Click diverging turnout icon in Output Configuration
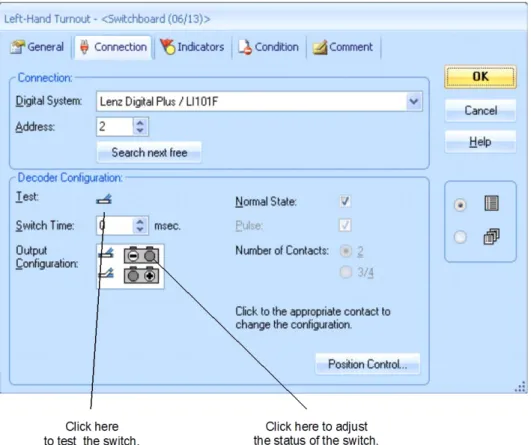This screenshot has height=445, width=531. coord(106,274)
